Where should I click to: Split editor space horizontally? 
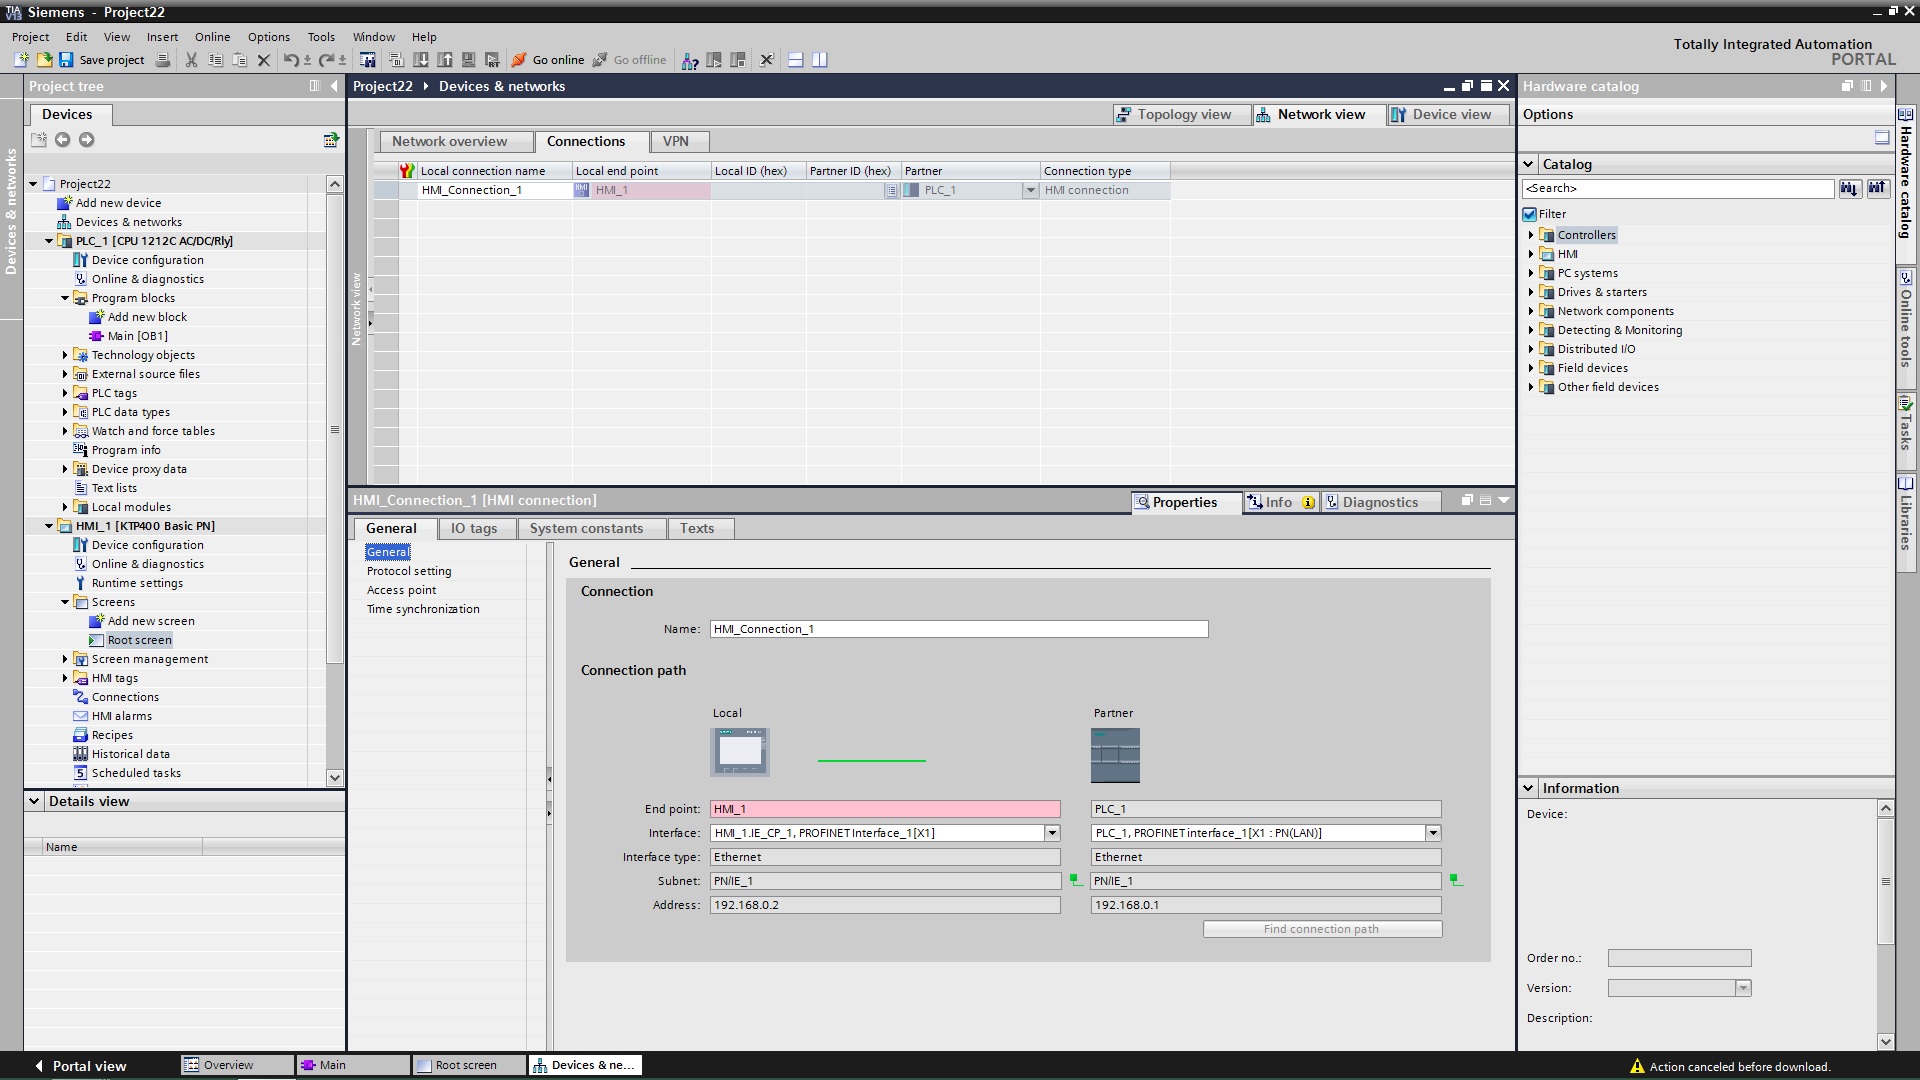796,60
